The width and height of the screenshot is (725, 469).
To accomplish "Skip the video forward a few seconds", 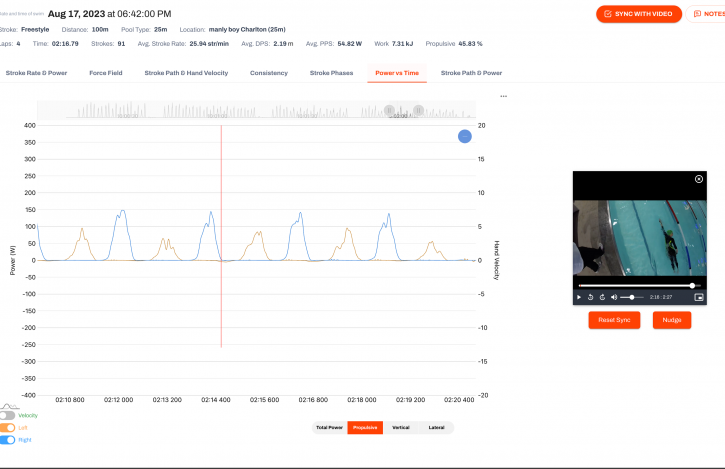I will tap(602, 297).
